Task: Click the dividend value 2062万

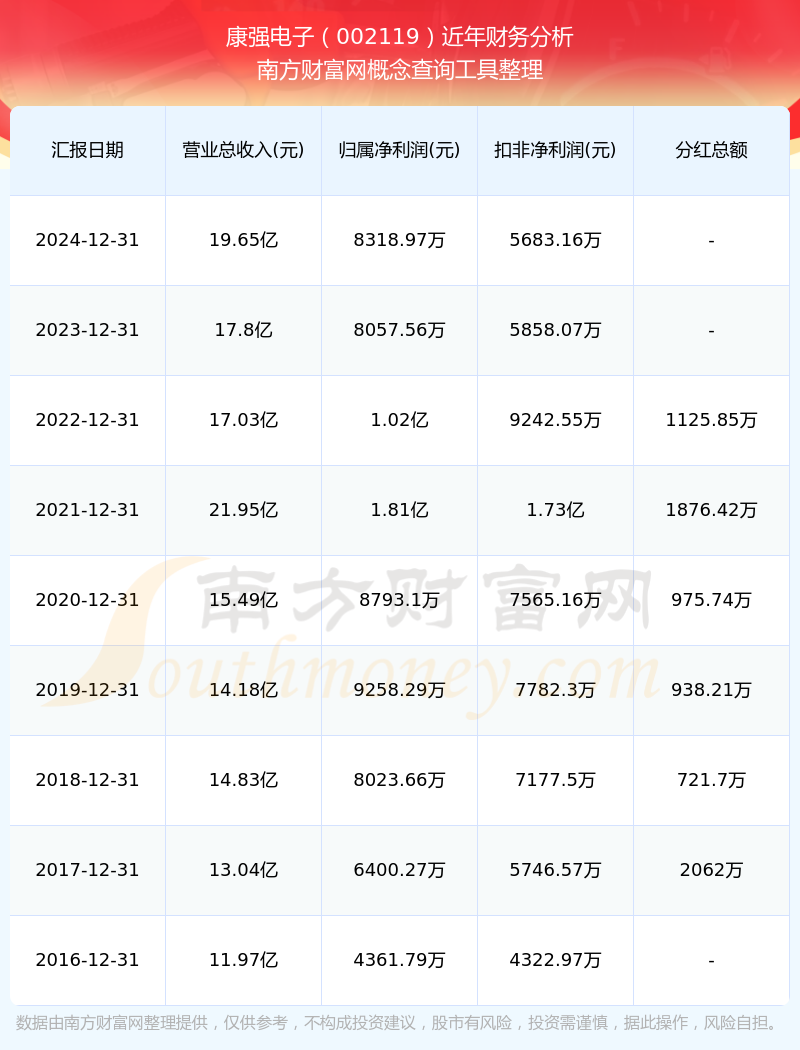Action: [x=712, y=870]
